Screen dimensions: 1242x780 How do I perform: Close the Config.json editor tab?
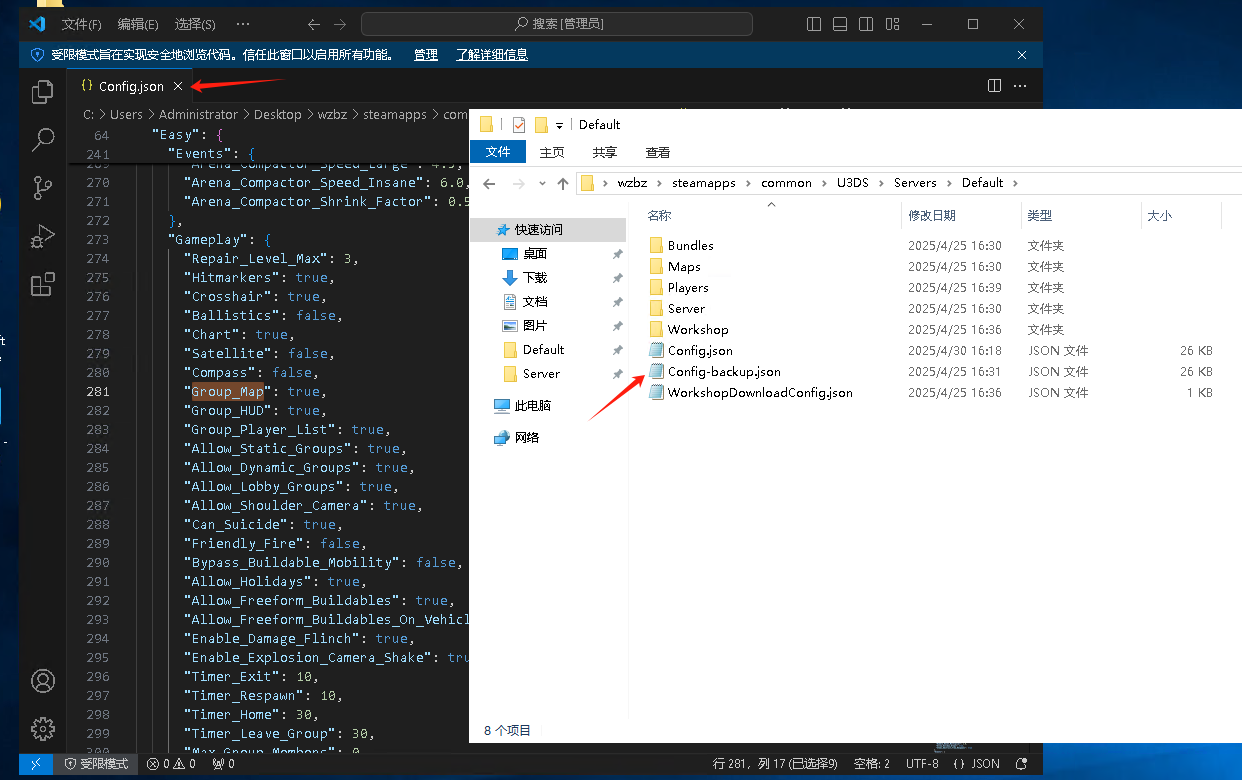[x=178, y=87]
